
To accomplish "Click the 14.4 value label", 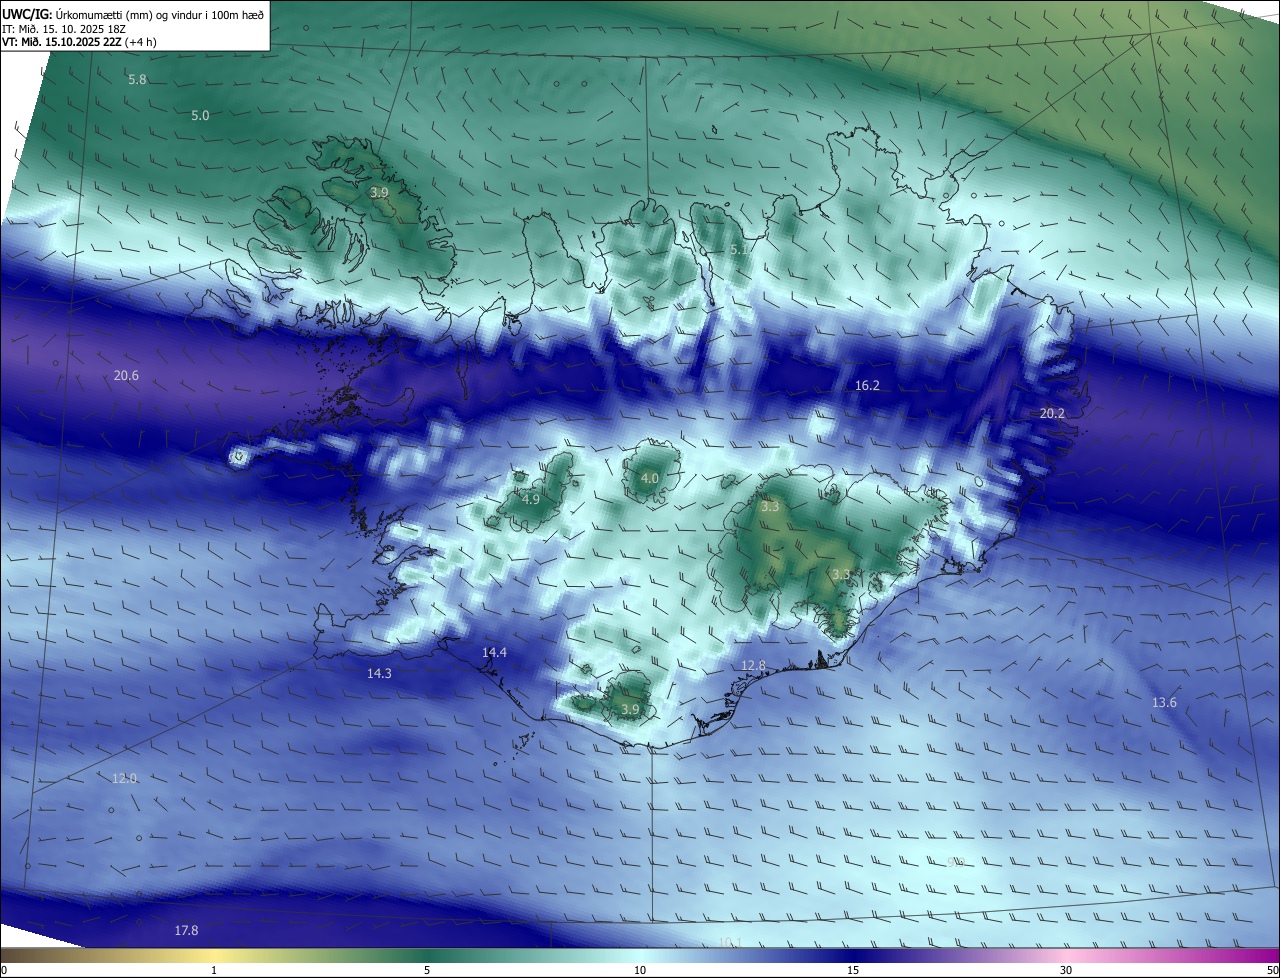I will 494,653.
